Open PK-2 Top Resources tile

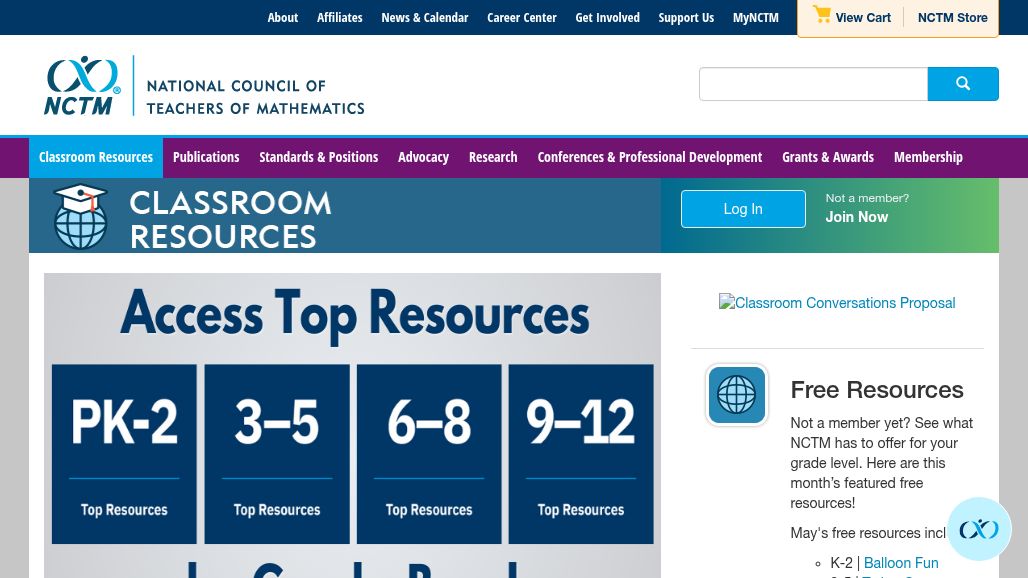[124, 454]
